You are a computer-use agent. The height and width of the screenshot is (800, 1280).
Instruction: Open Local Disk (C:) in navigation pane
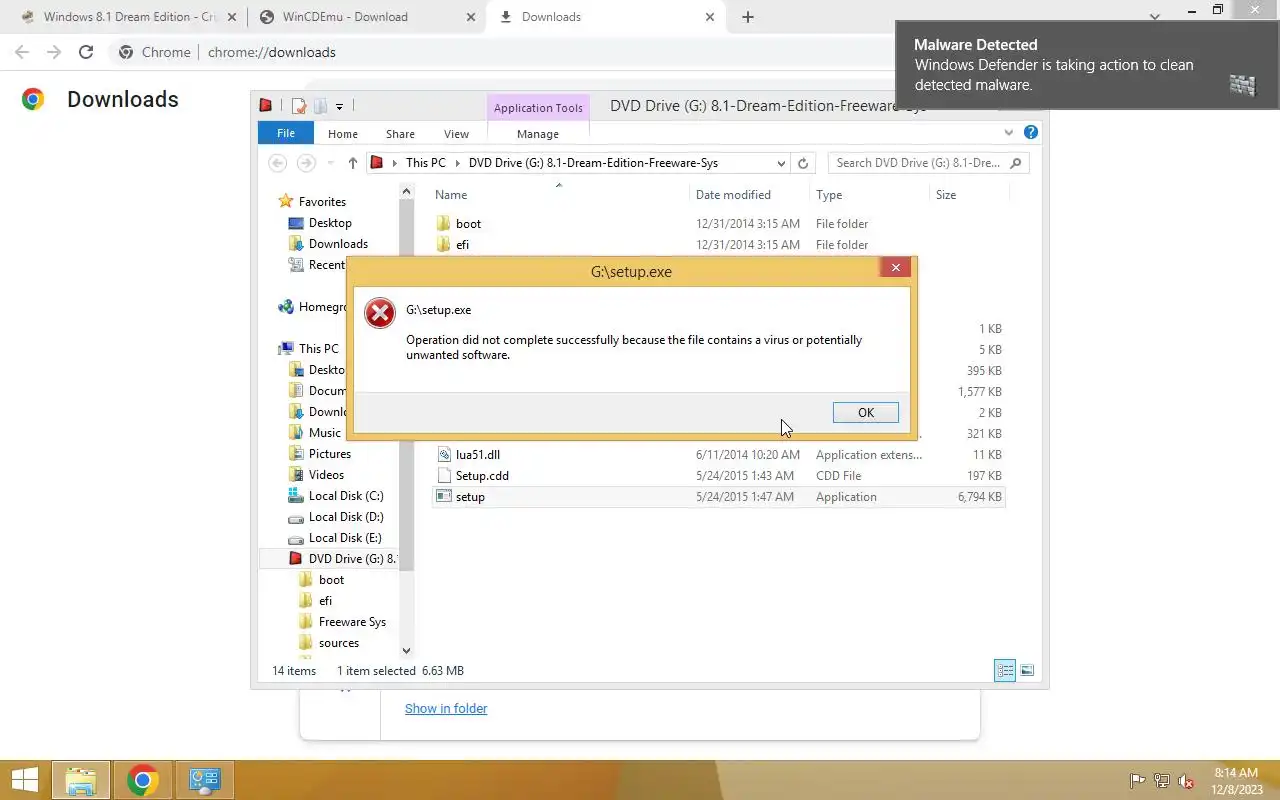click(345, 496)
